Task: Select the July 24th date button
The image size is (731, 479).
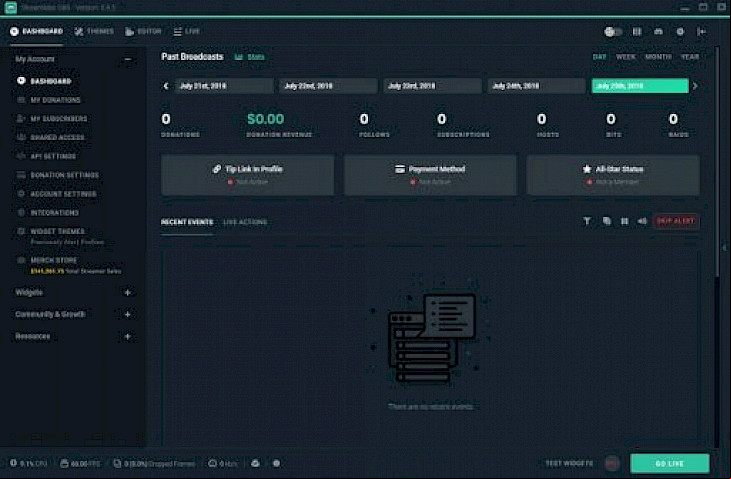Action: [x=537, y=86]
